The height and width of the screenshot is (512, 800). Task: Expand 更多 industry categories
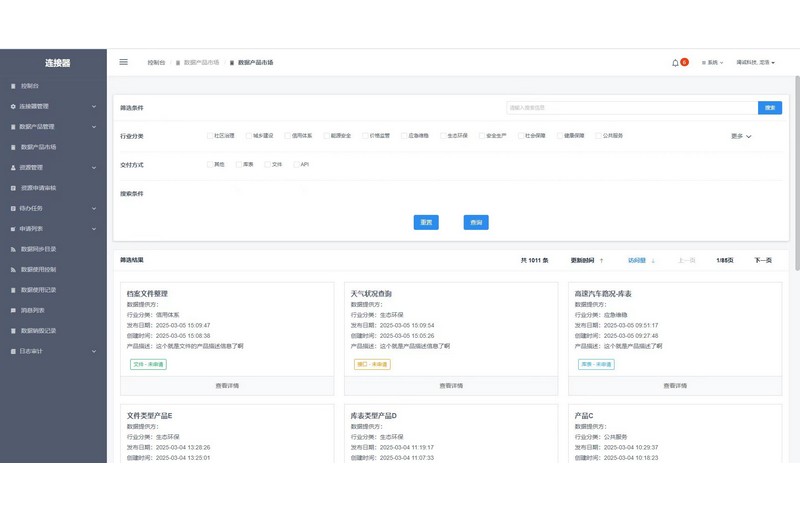coord(741,136)
